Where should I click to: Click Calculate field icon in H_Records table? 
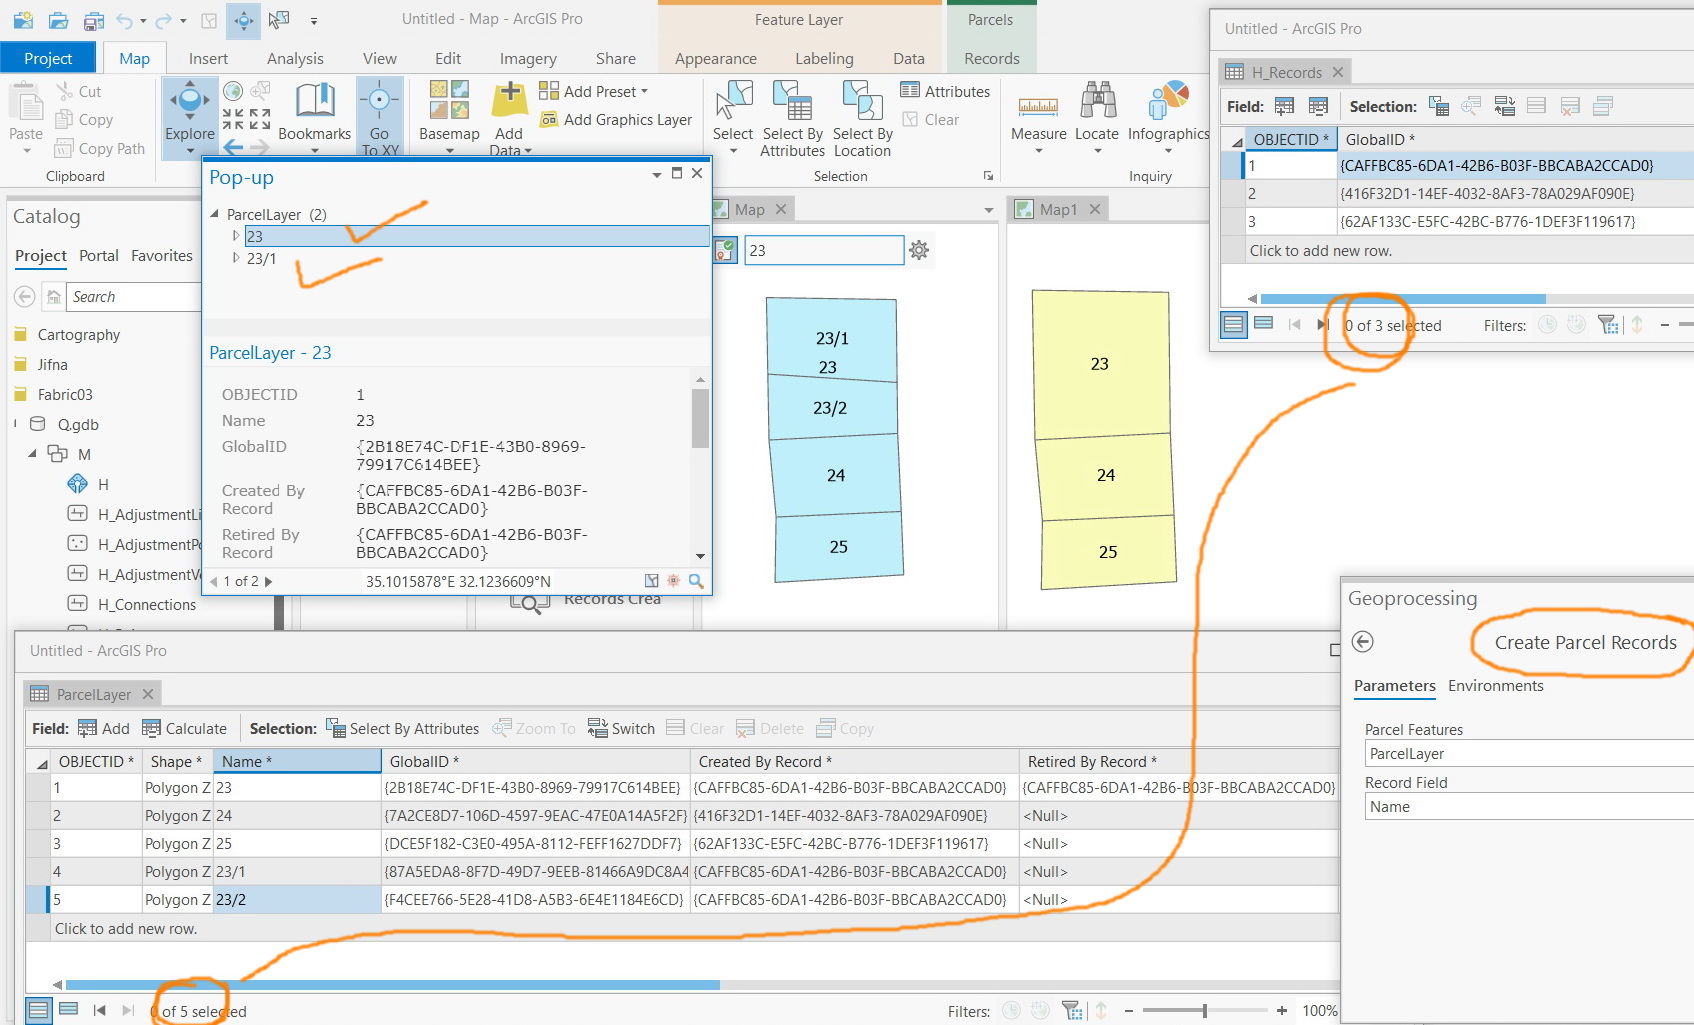point(1318,106)
